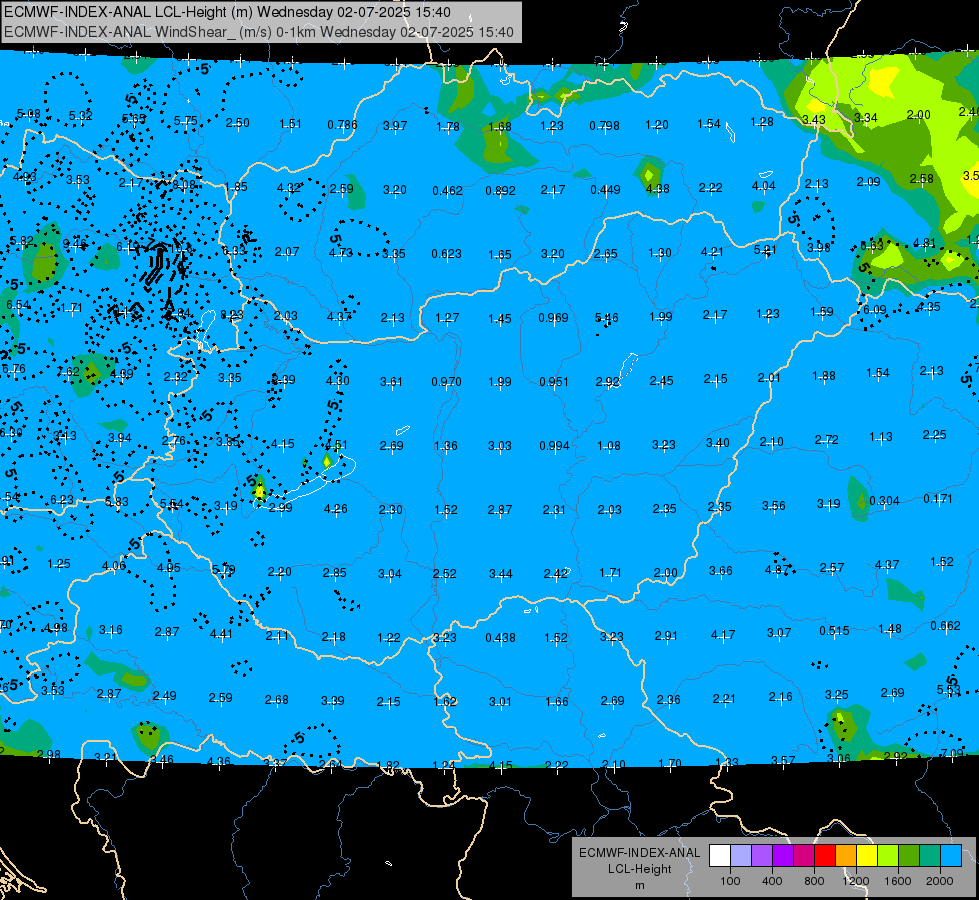Click the 800 tick label in the legend
Image resolution: width=979 pixels, height=900 pixels.
(814, 881)
